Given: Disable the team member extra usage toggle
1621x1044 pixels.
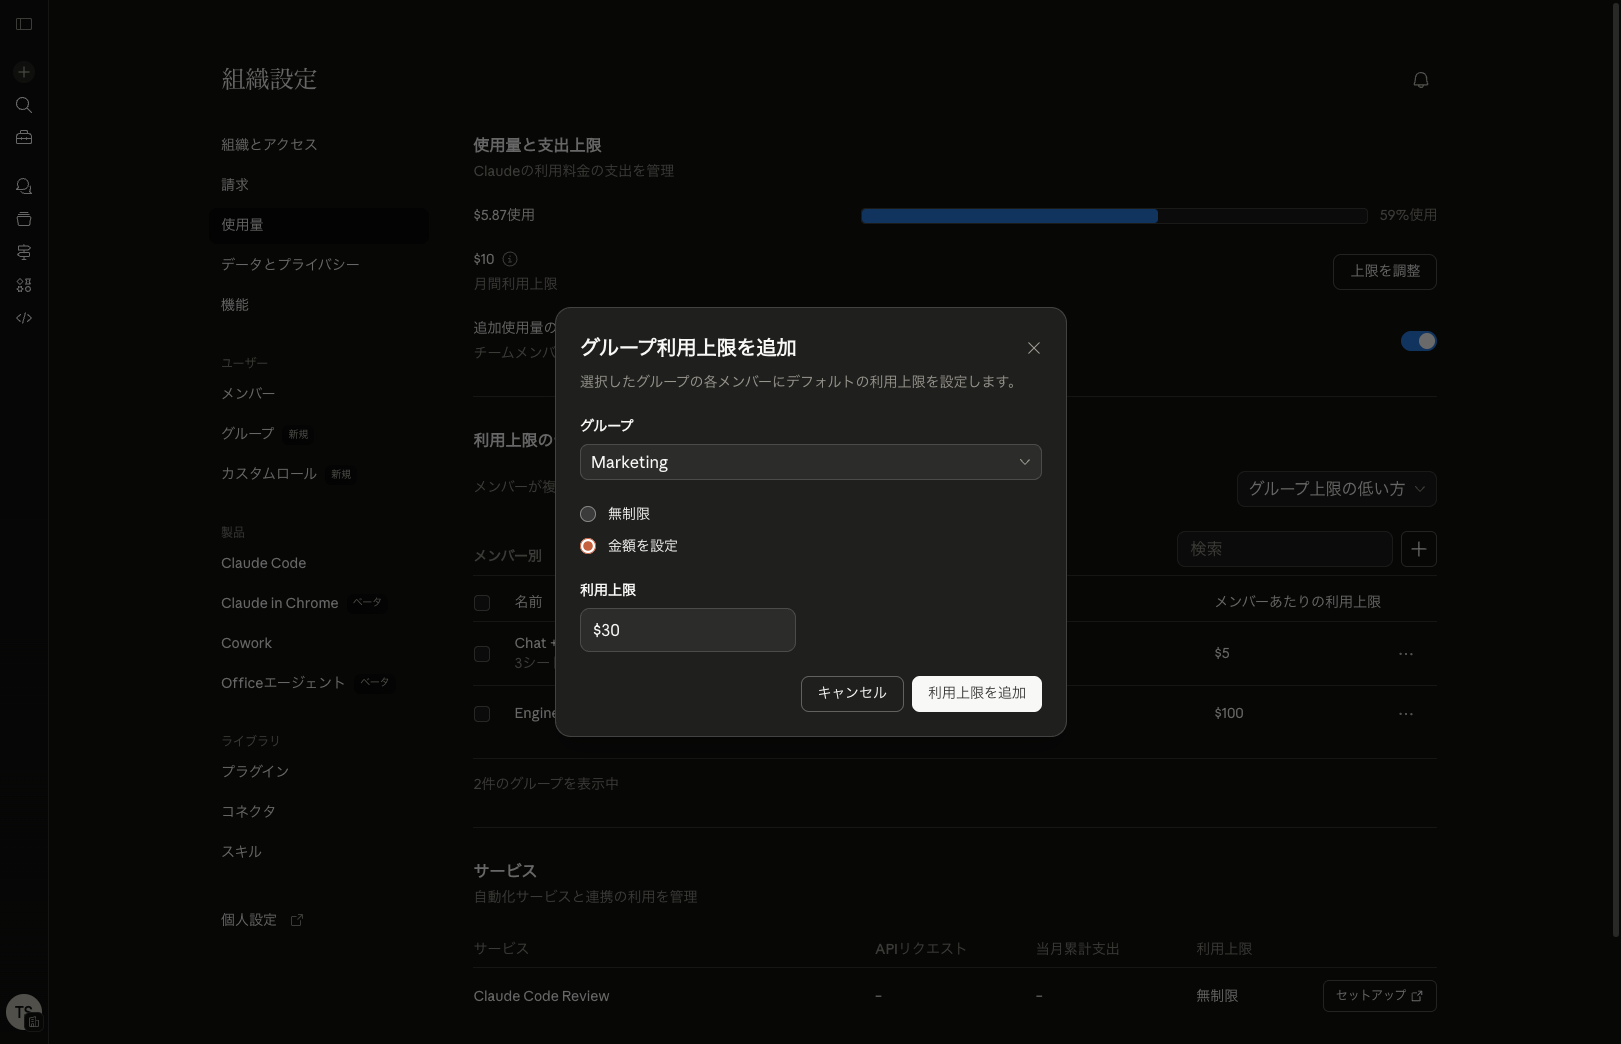Looking at the screenshot, I should [x=1418, y=341].
